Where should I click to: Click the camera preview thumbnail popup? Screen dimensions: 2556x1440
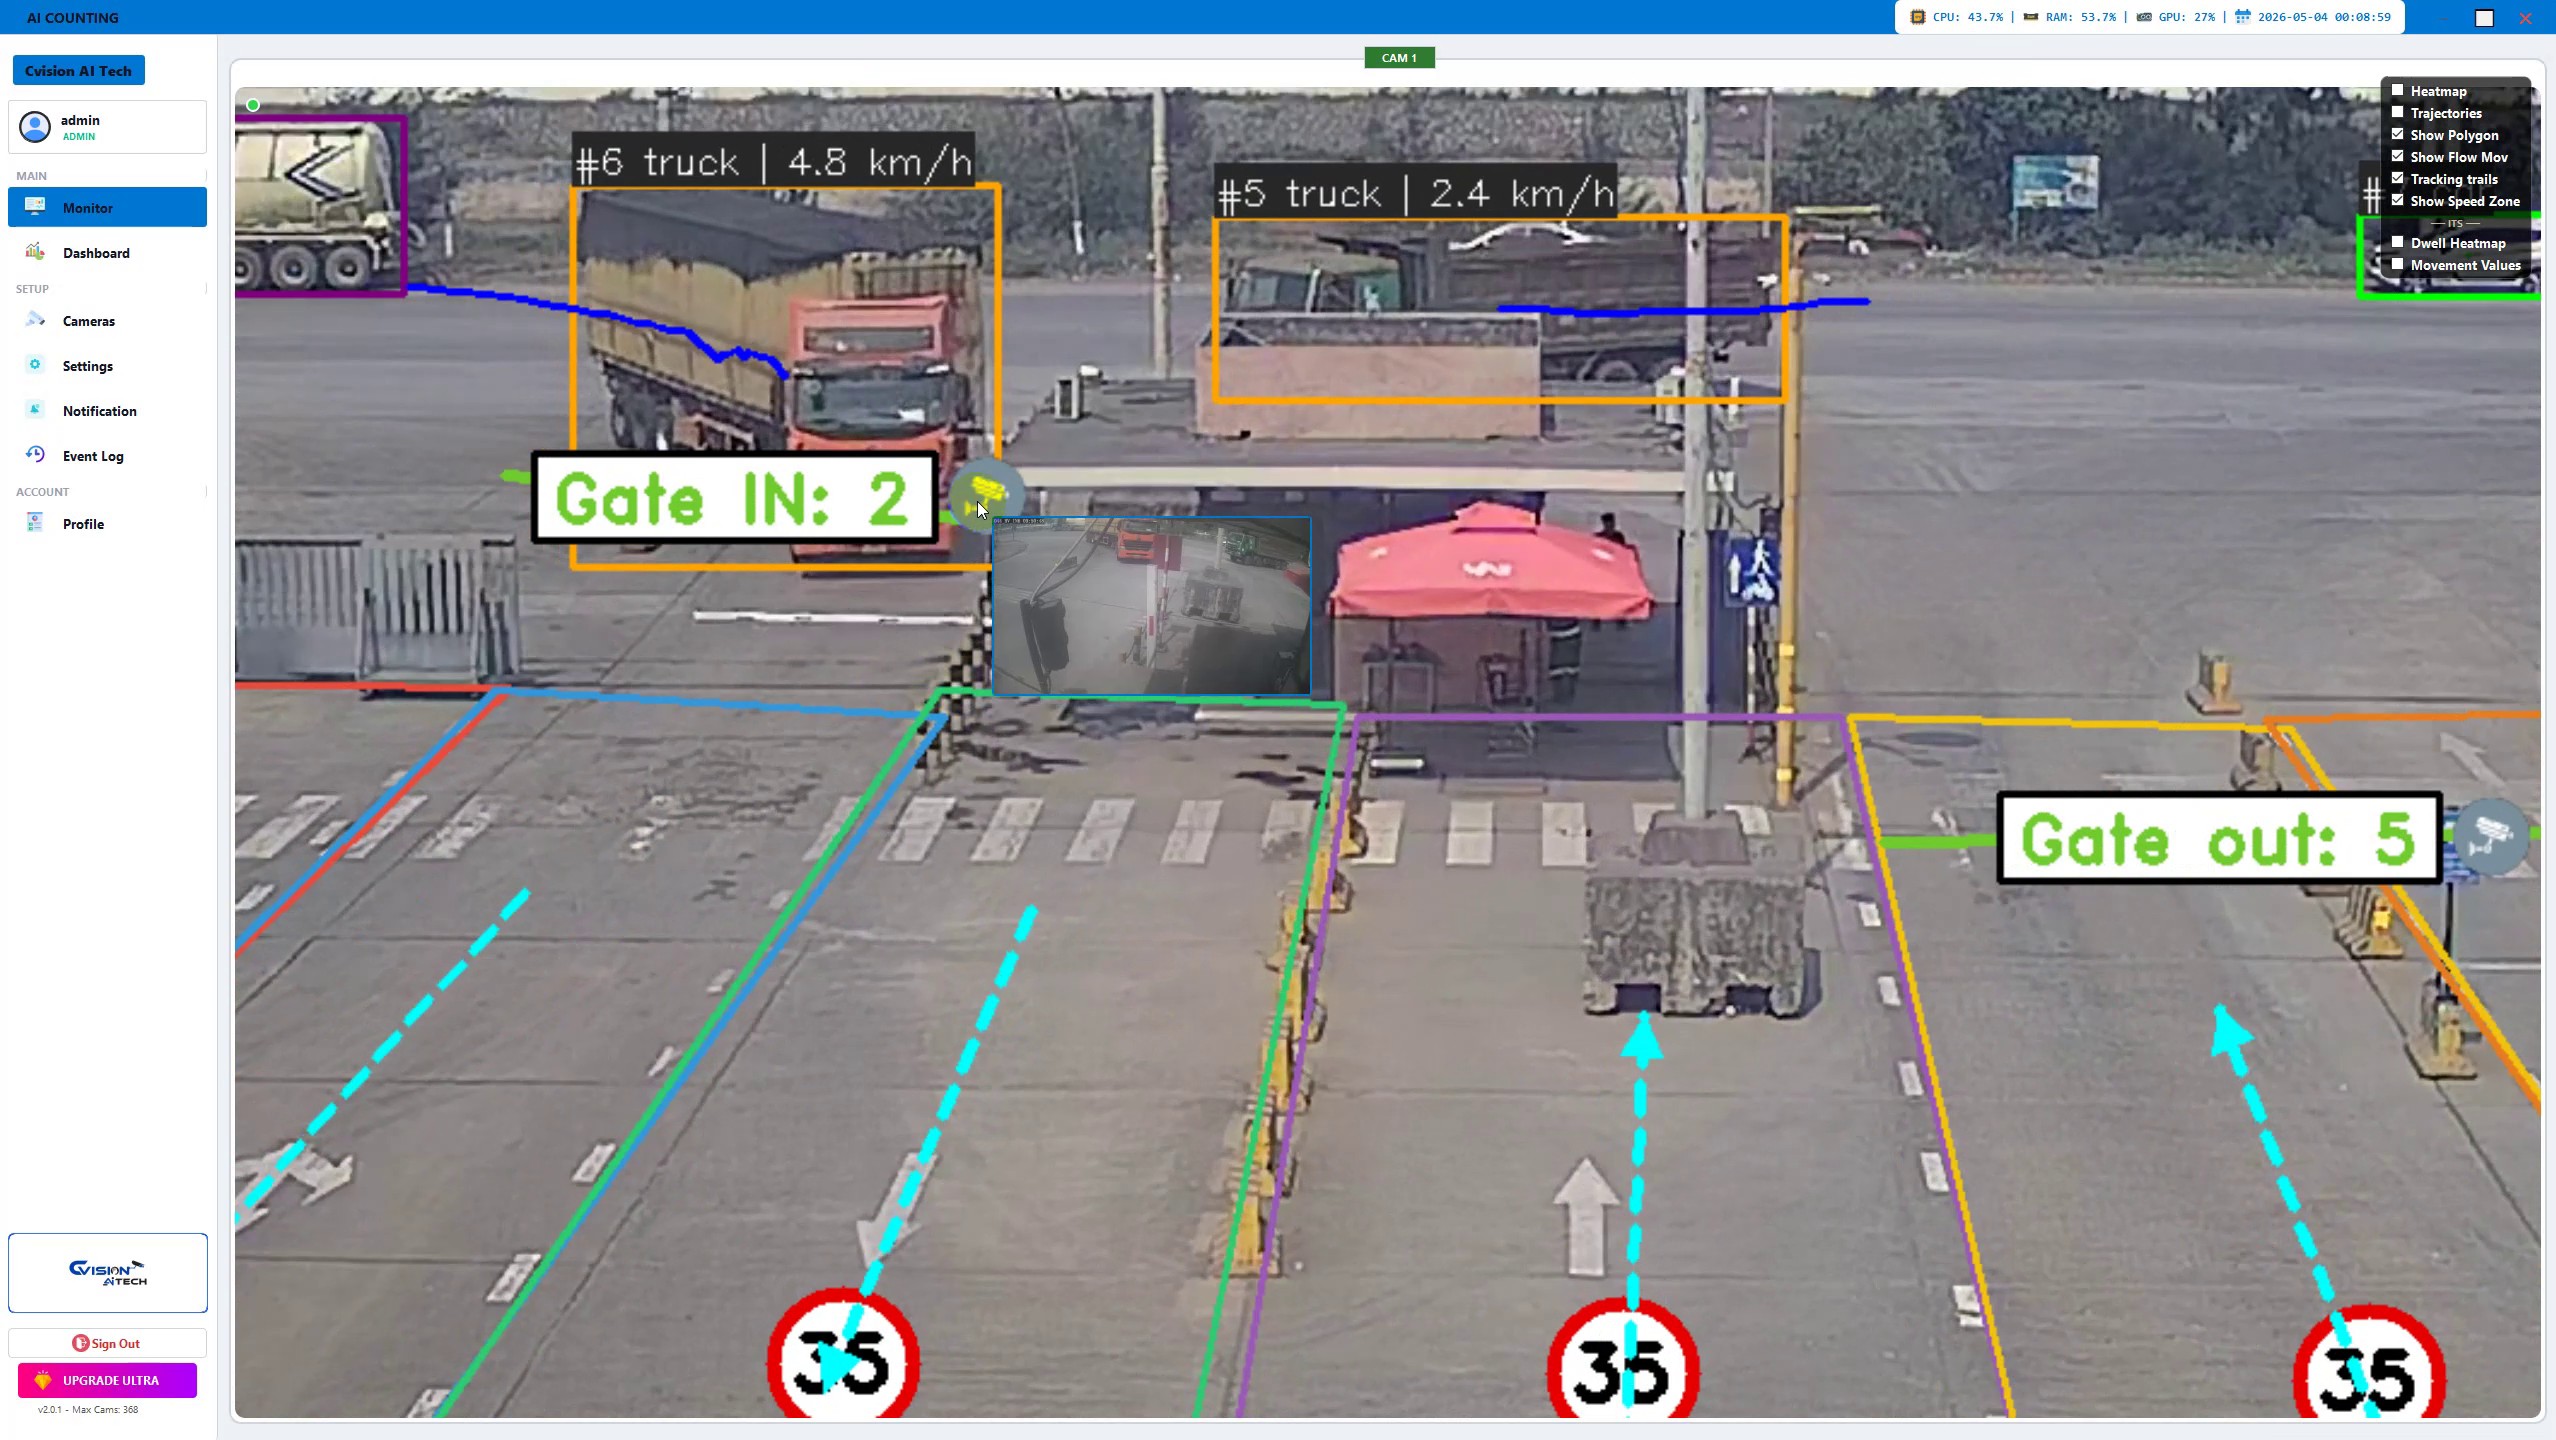pyautogui.click(x=1151, y=606)
